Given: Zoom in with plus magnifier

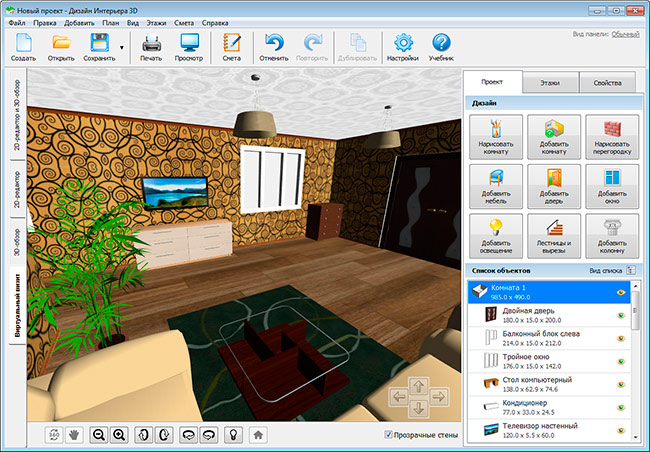Looking at the screenshot, I should tap(119, 435).
